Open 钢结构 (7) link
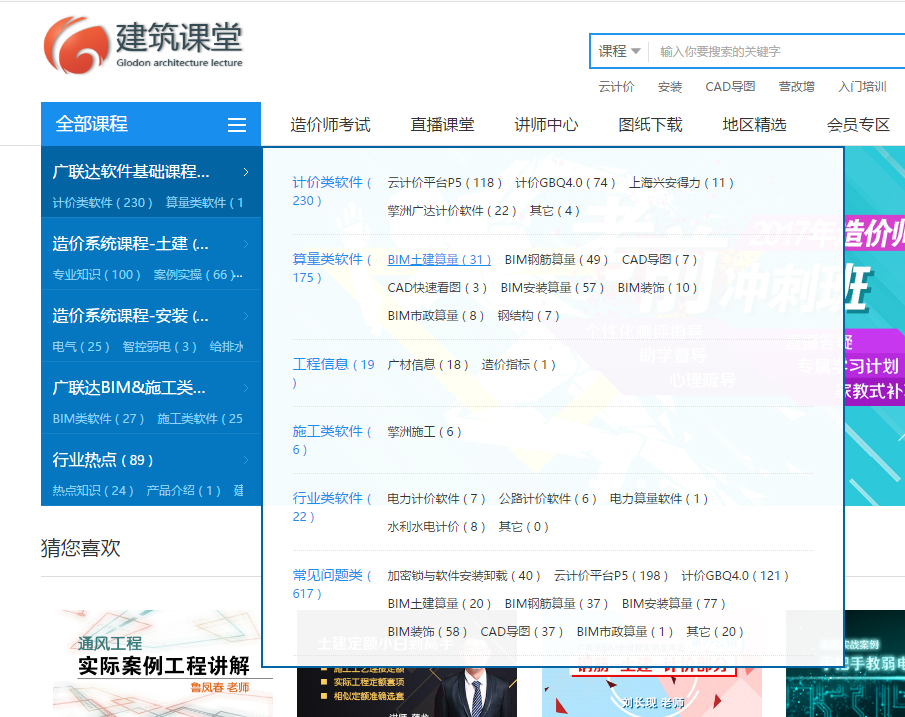The image size is (905, 717). coord(529,316)
